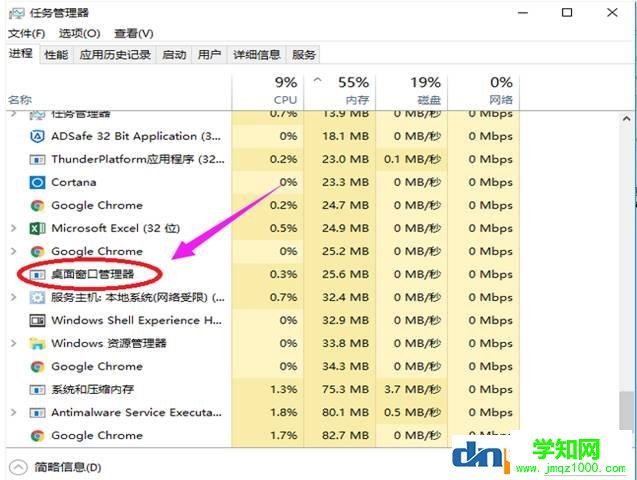Screen dimensions: 637x480
Task: Click the 1.8% CPU value
Action: [x=284, y=413]
